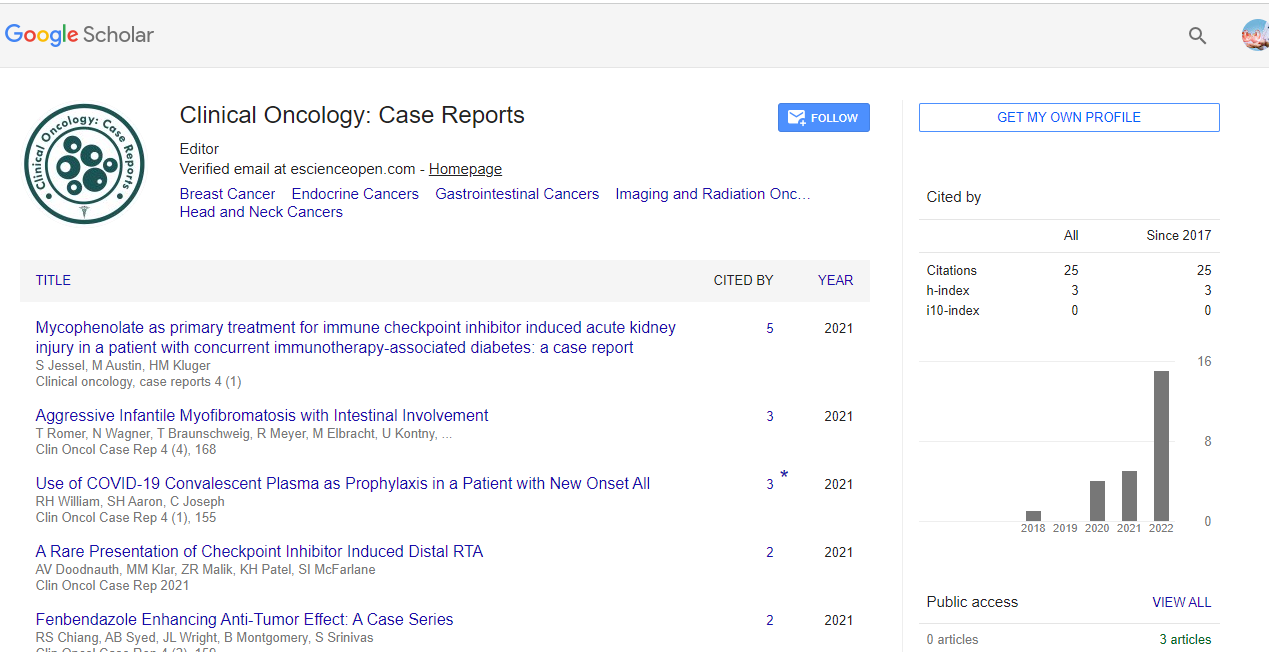Open the journal Homepage link
Image resolution: width=1269 pixels, height=652 pixels.
[x=465, y=169]
